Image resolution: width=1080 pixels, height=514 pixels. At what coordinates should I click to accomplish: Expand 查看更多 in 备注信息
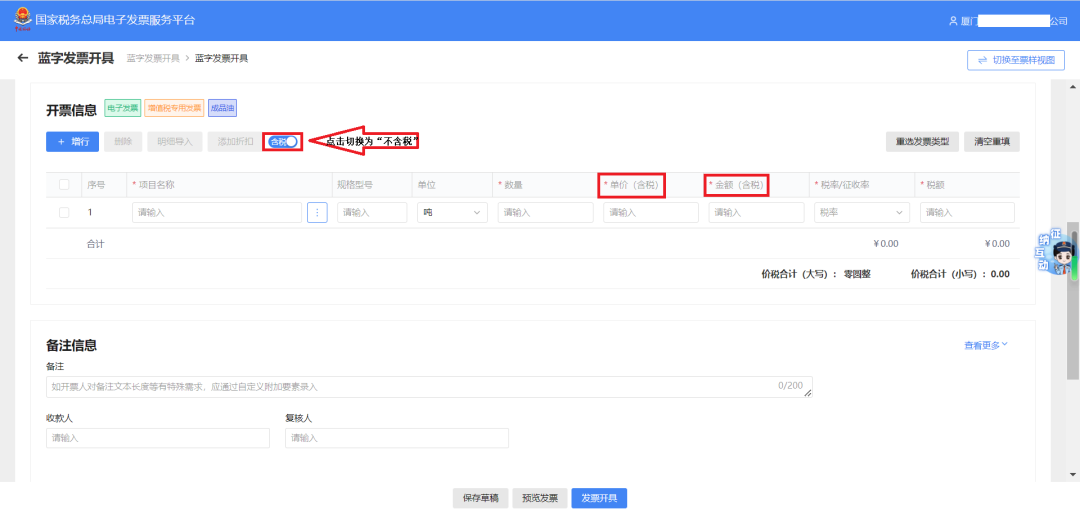986,345
